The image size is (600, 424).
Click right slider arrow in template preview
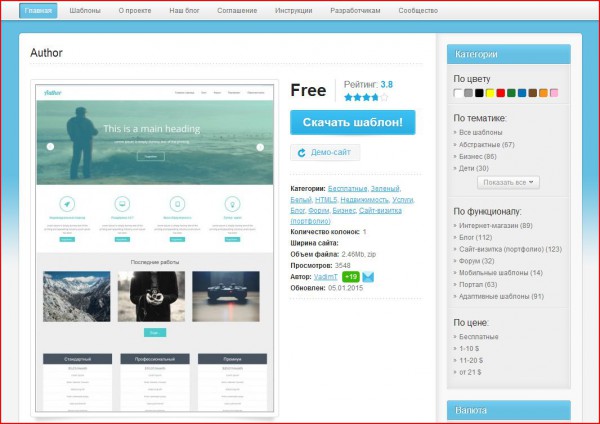click(x=260, y=147)
